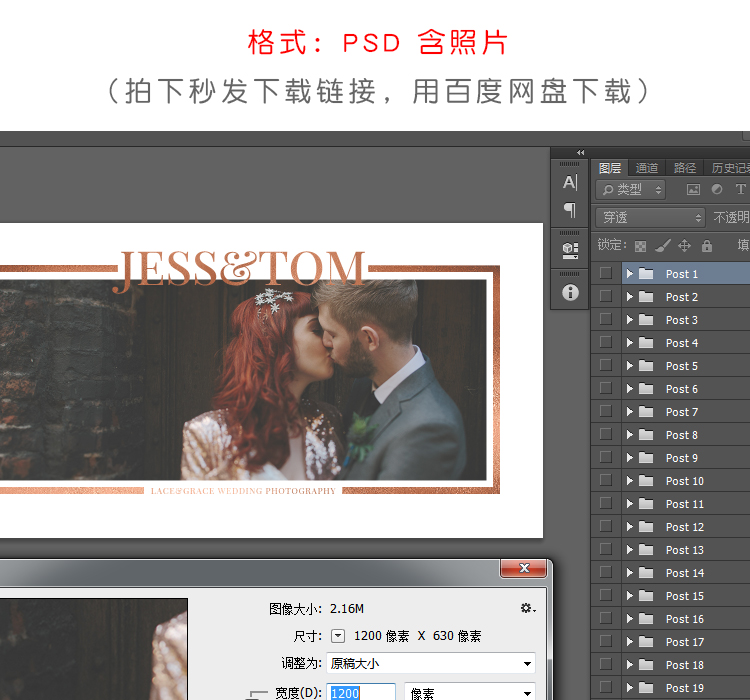This screenshot has height=700, width=750.
Task: Open the Character panel icon
Action: [x=570, y=182]
